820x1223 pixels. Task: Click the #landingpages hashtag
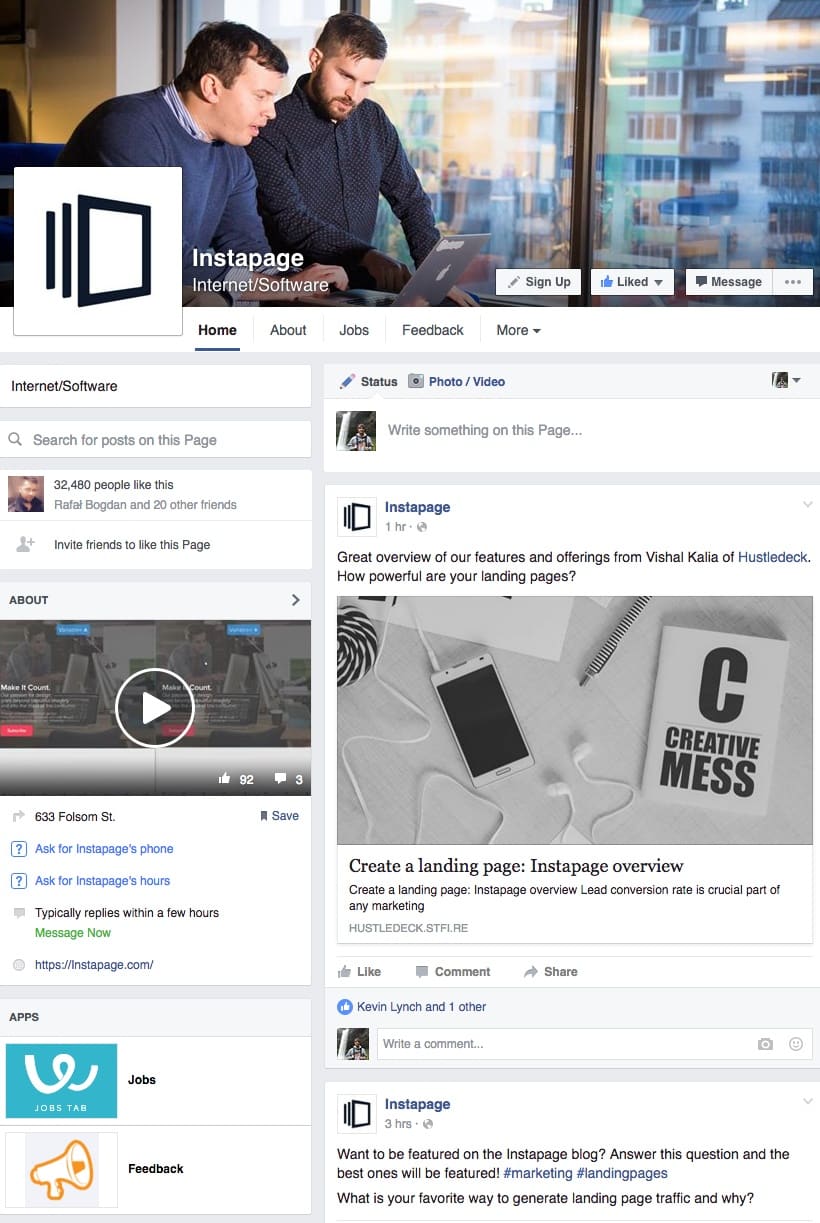pyautogui.click(x=622, y=1173)
